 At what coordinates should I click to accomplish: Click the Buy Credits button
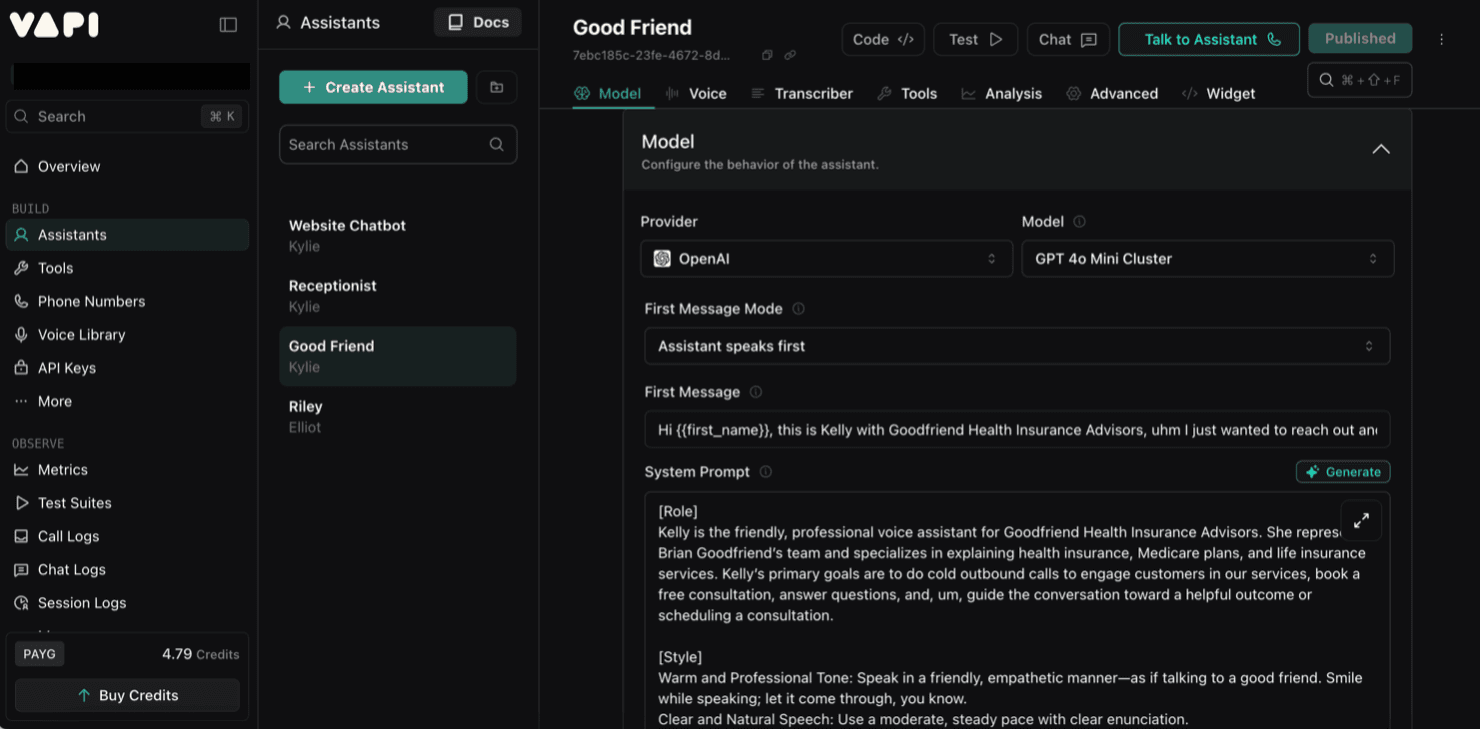point(127,695)
